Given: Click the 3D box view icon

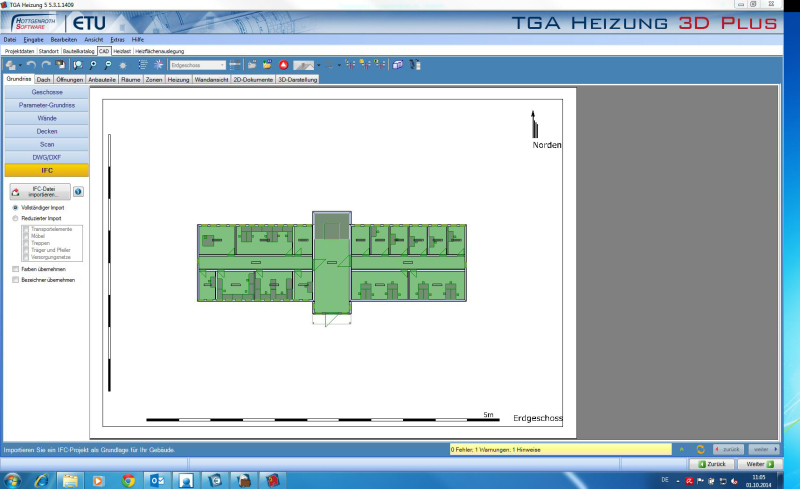Looking at the screenshot, I should coord(398,65).
